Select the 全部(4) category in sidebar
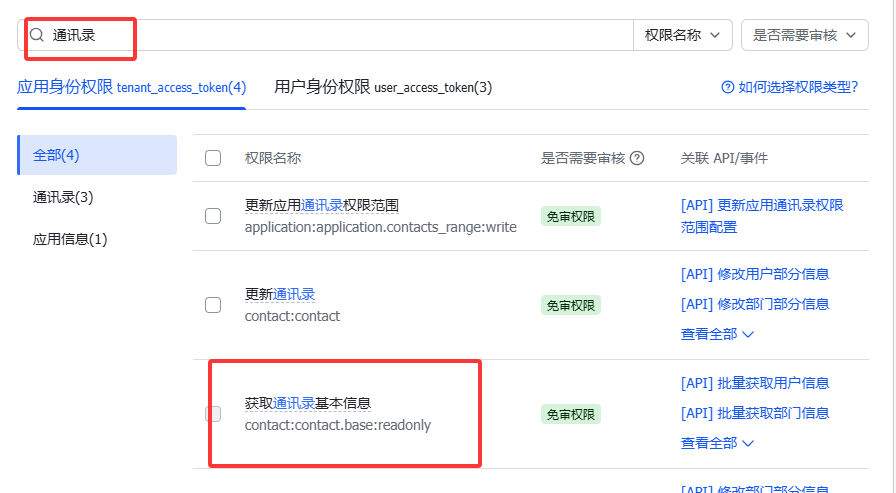Screen dimensions: 896x493 (x=97, y=155)
